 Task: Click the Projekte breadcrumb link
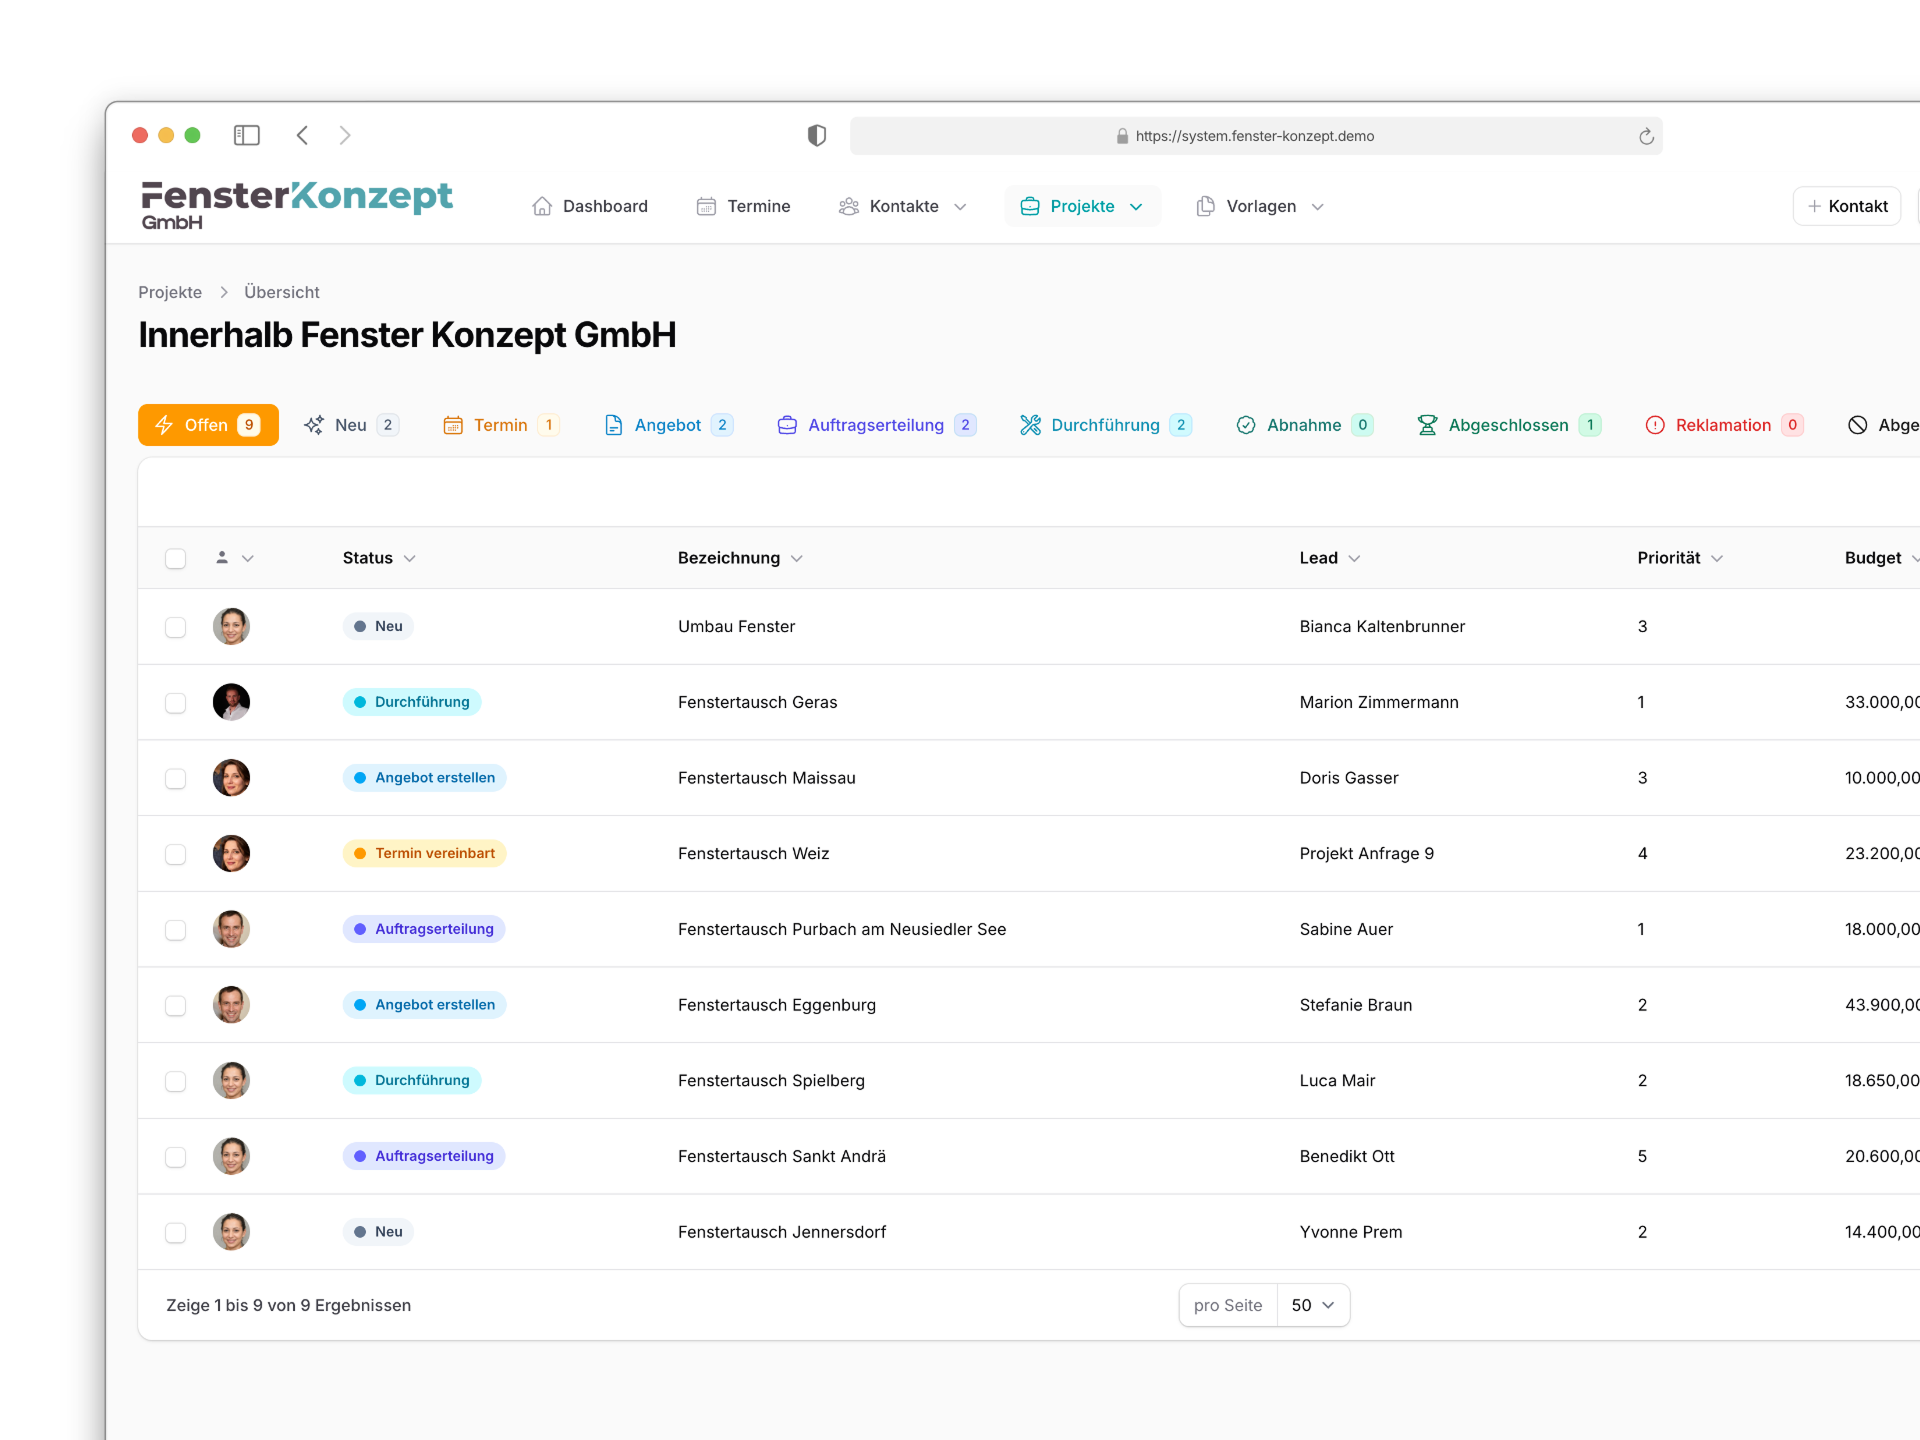(170, 292)
